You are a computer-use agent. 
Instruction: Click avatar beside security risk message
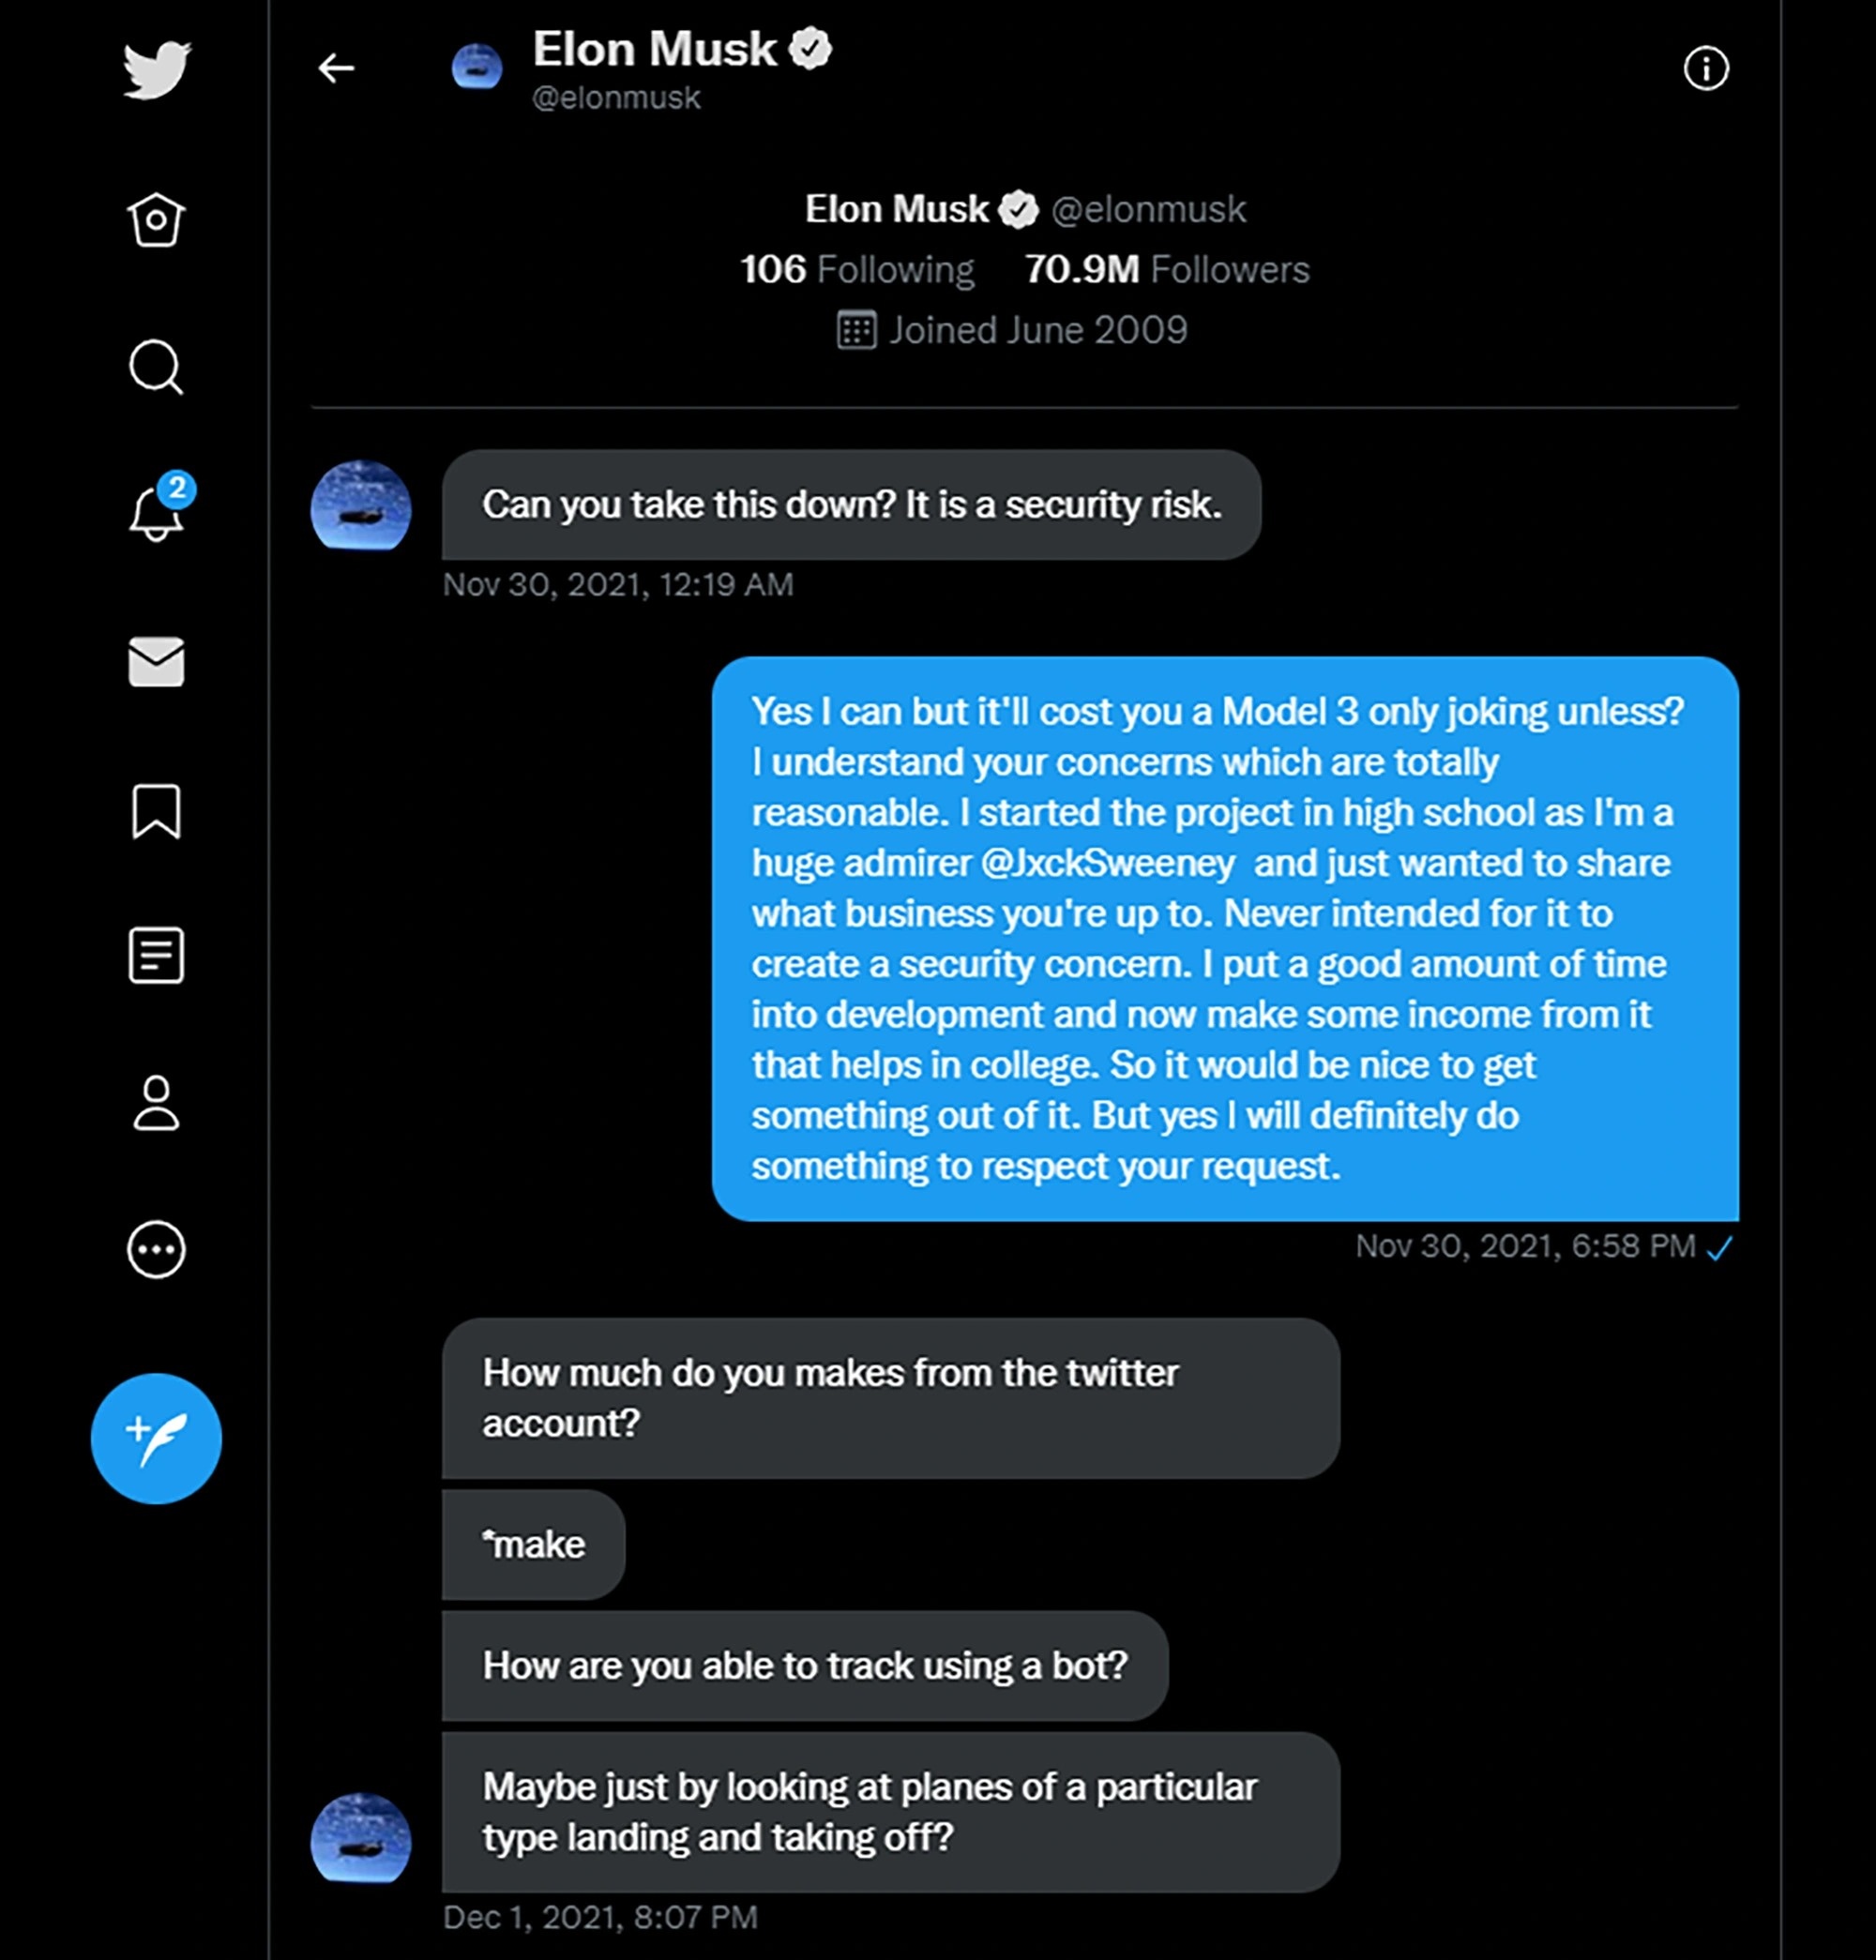tap(361, 506)
